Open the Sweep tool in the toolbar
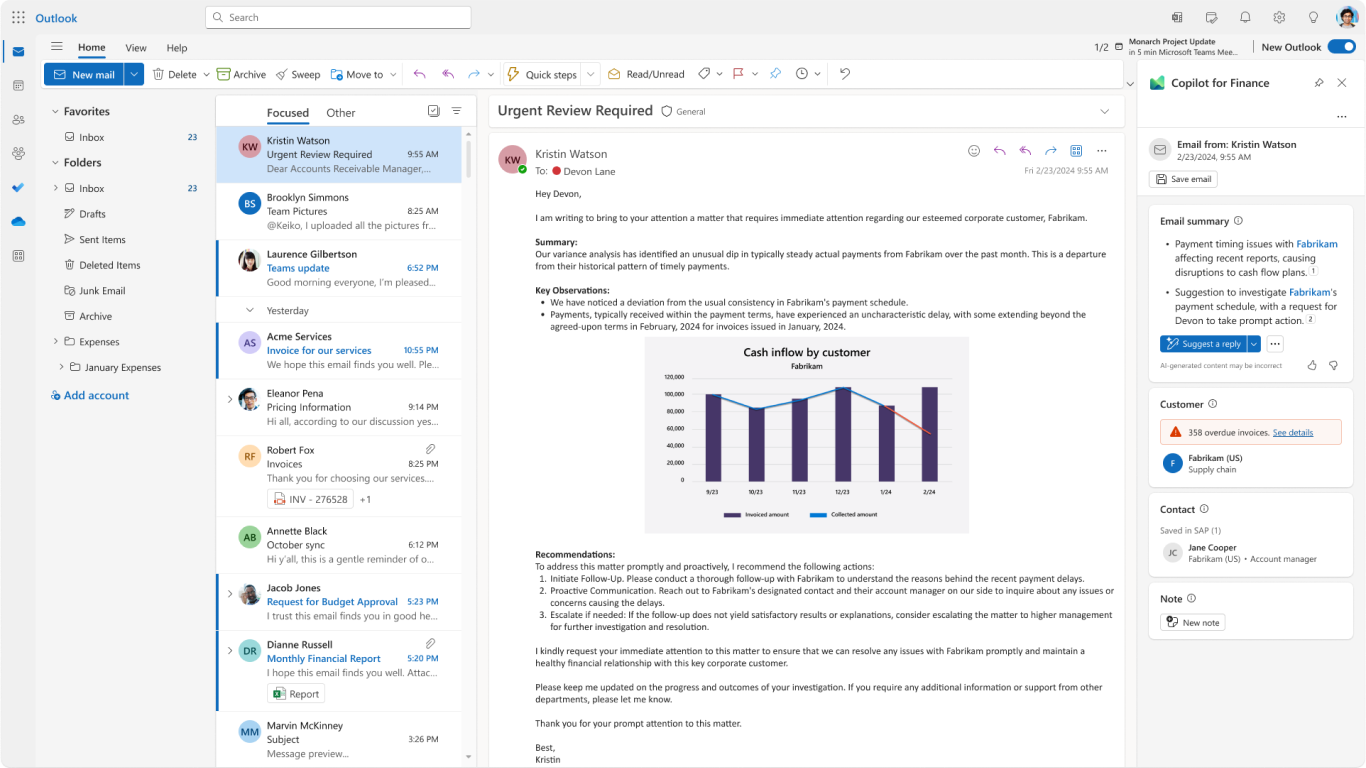Screen dimensions: 1366x768 298,73
